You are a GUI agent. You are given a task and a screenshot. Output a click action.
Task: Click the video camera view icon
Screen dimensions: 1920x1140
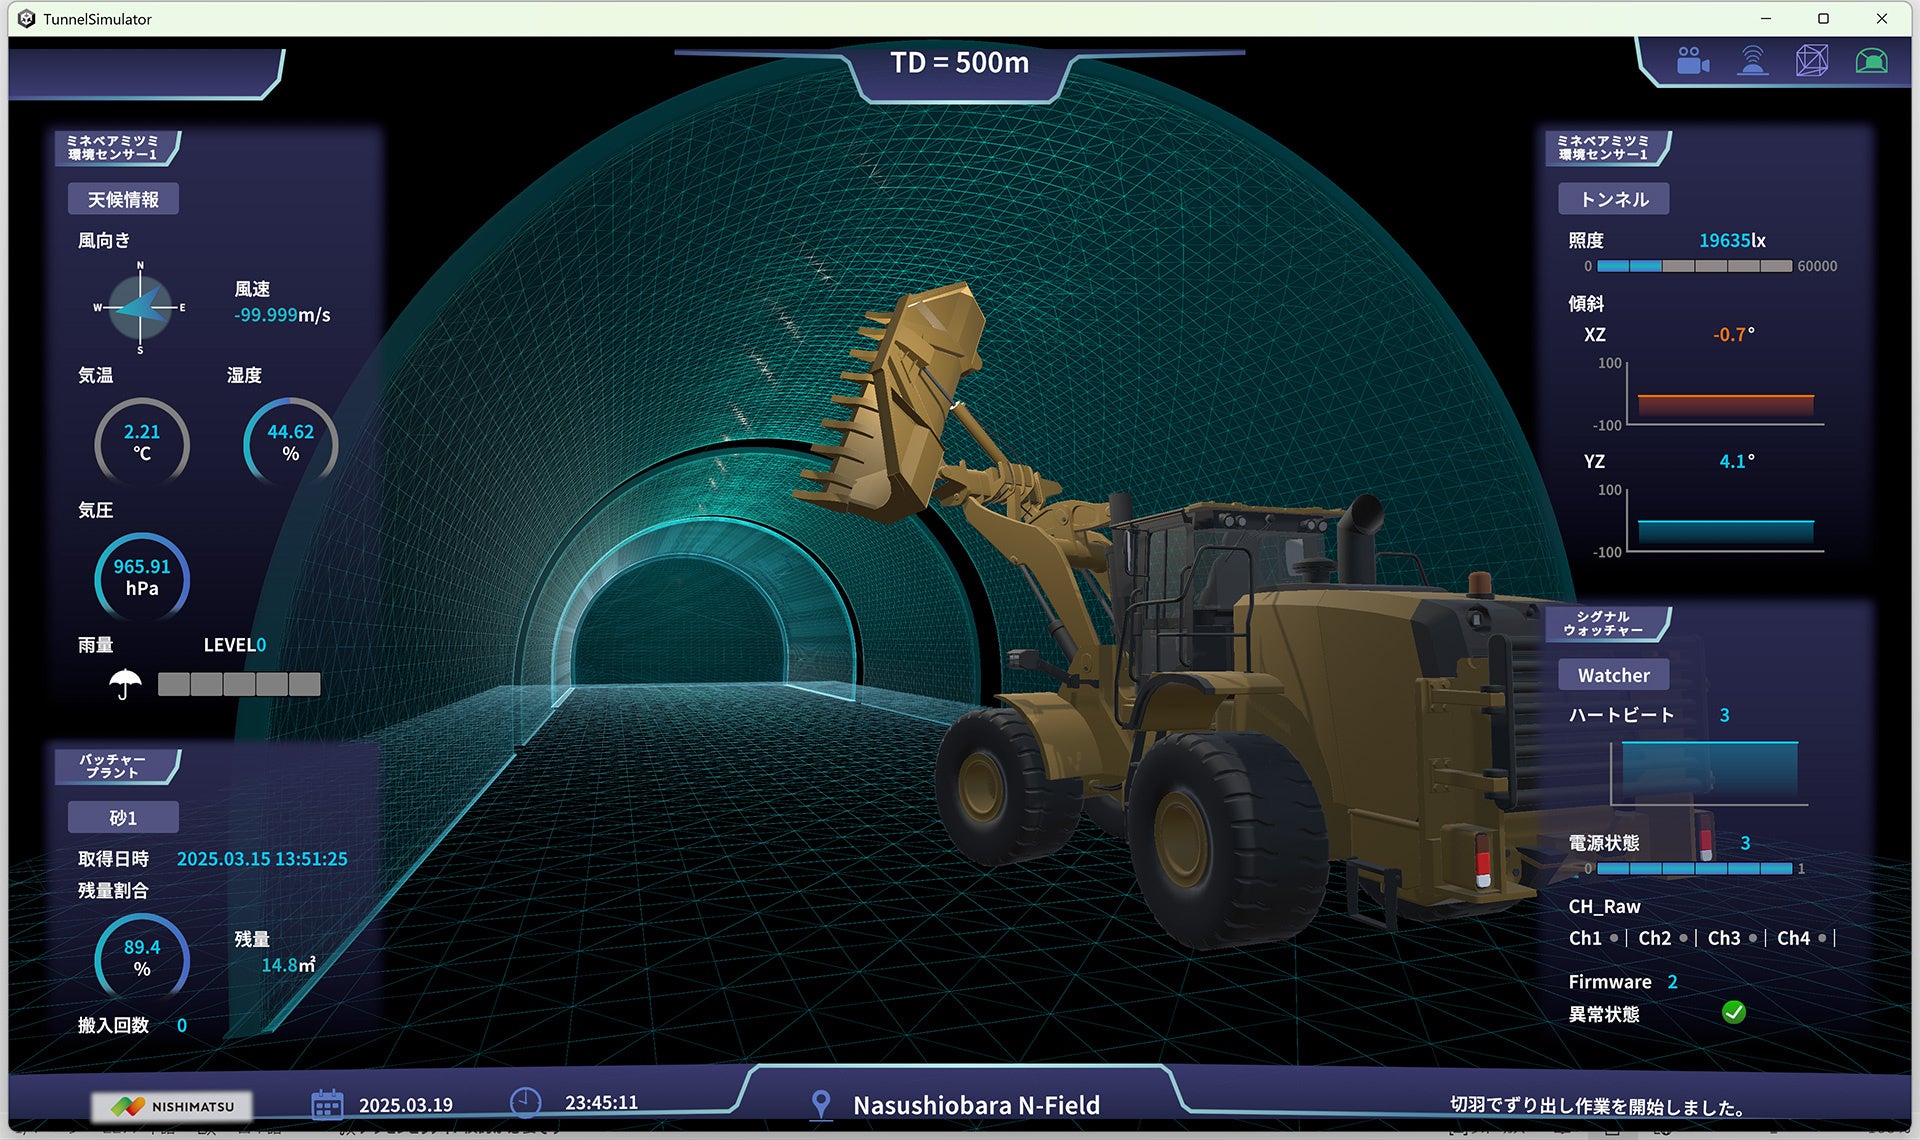coord(1692,61)
